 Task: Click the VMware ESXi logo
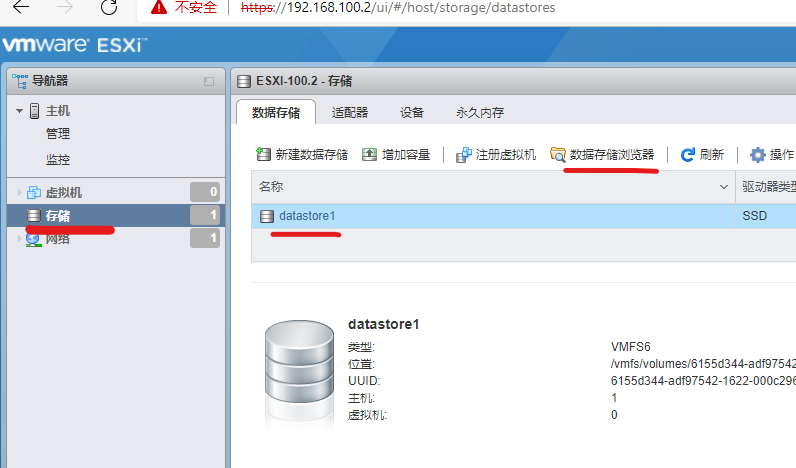pos(74,45)
